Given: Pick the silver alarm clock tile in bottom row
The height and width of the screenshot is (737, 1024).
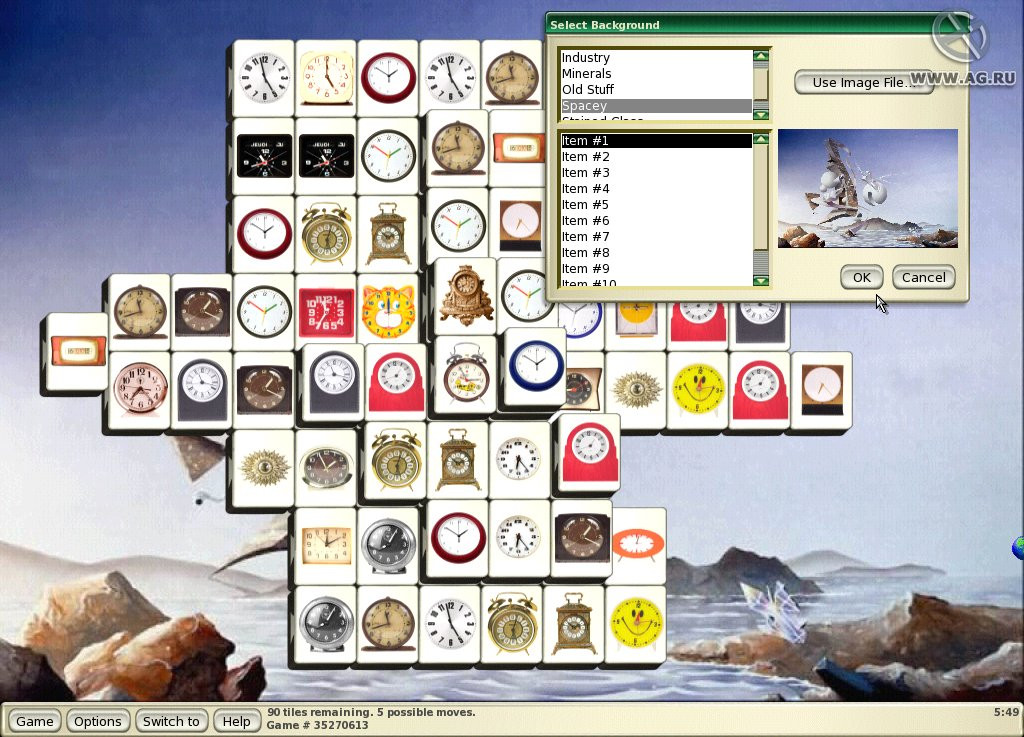Looking at the screenshot, I should coord(326,624).
